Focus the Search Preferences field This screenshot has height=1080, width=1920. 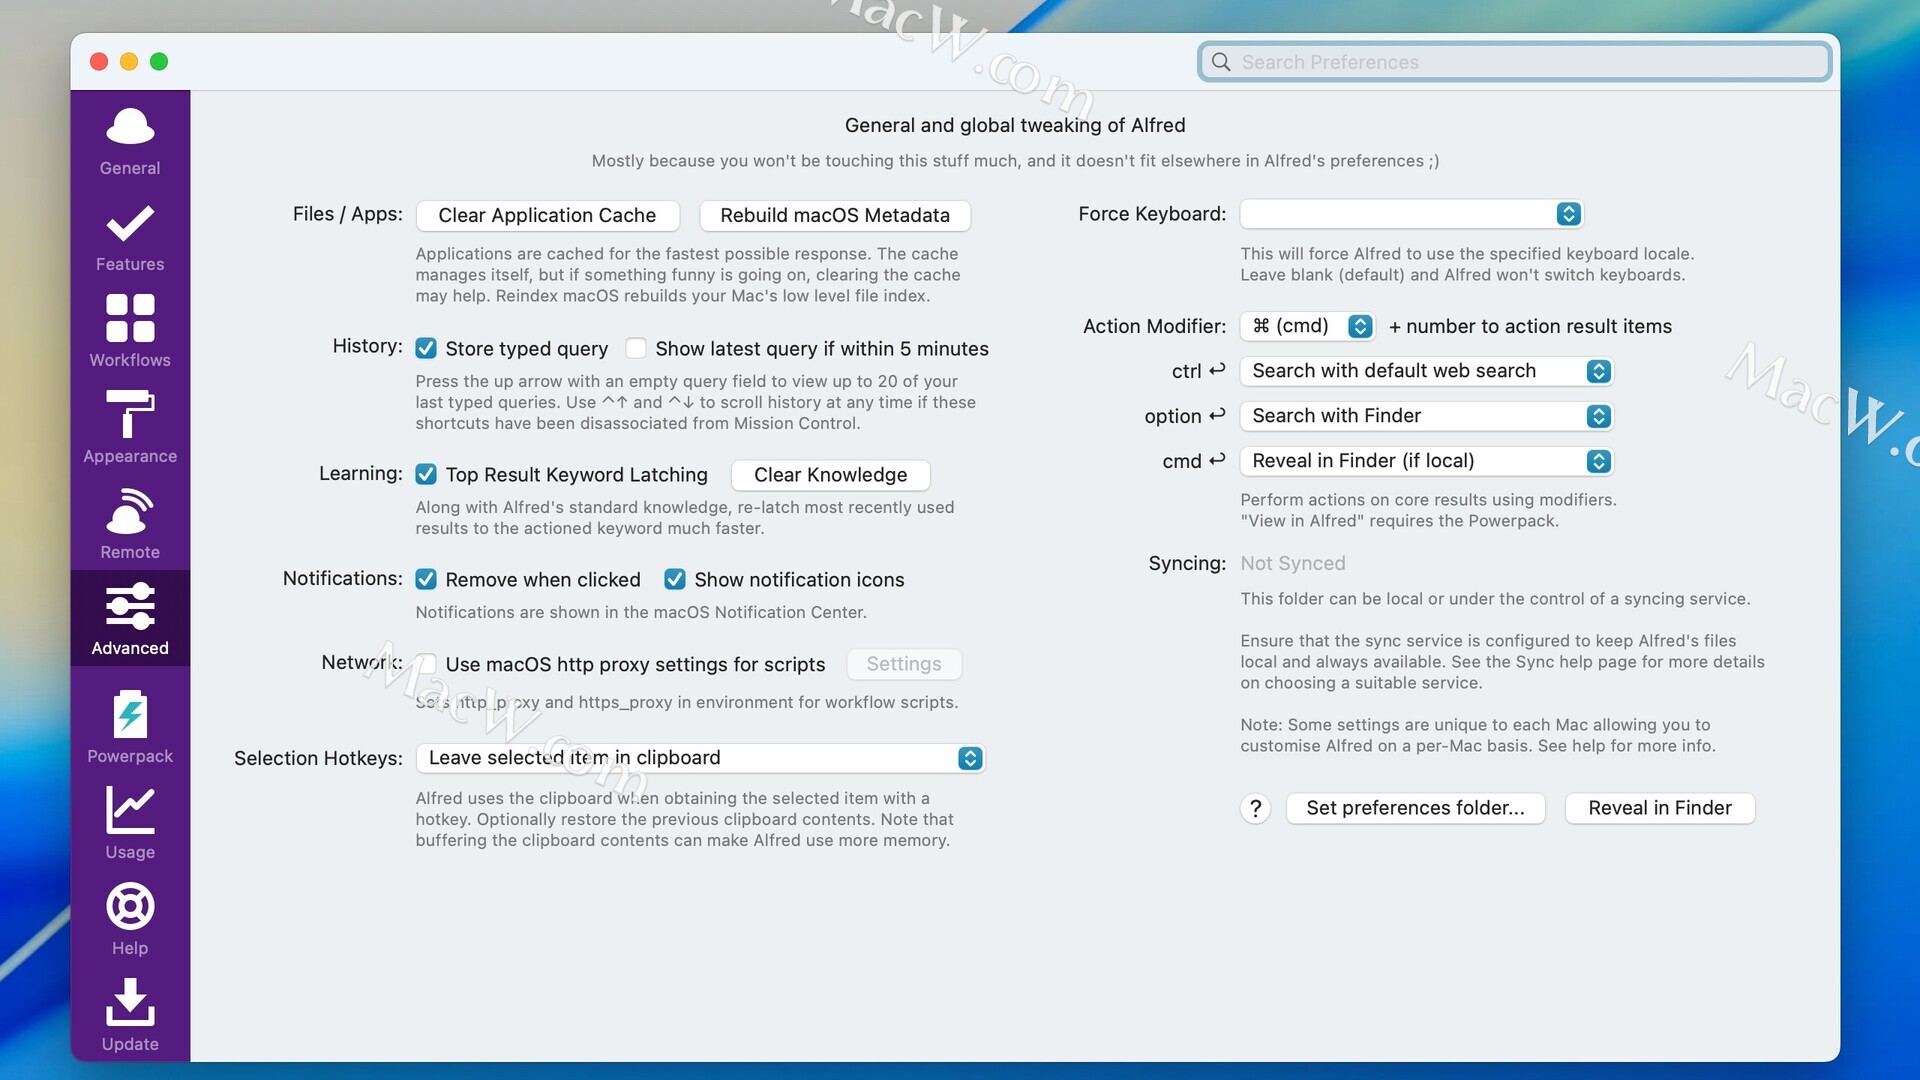coord(1515,62)
